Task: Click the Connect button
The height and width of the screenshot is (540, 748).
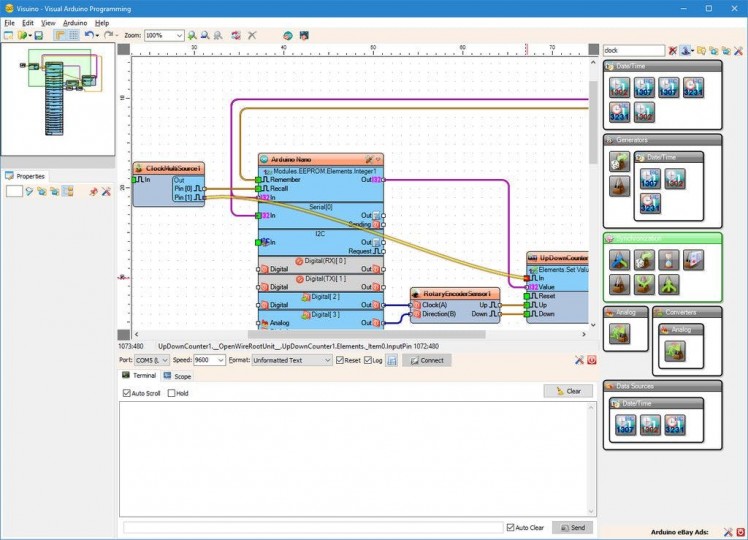Action: [426, 360]
